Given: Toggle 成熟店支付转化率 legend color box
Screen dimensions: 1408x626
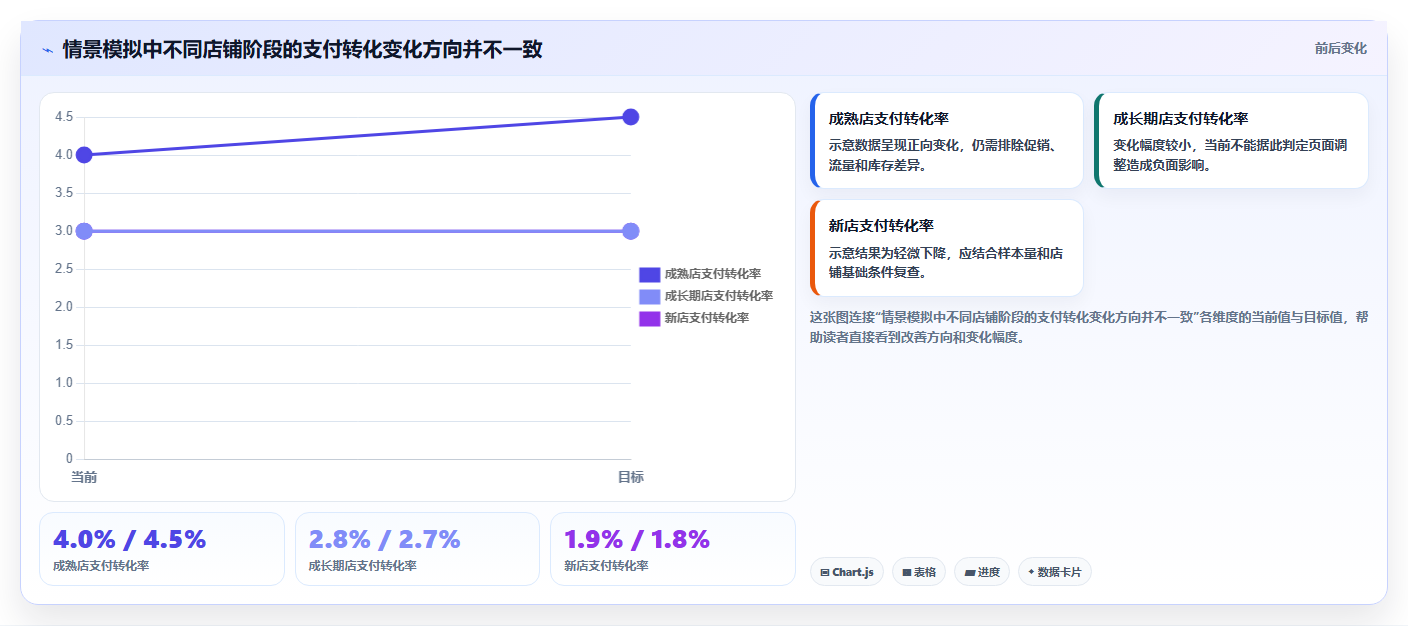Looking at the screenshot, I should [x=649, y=274].
